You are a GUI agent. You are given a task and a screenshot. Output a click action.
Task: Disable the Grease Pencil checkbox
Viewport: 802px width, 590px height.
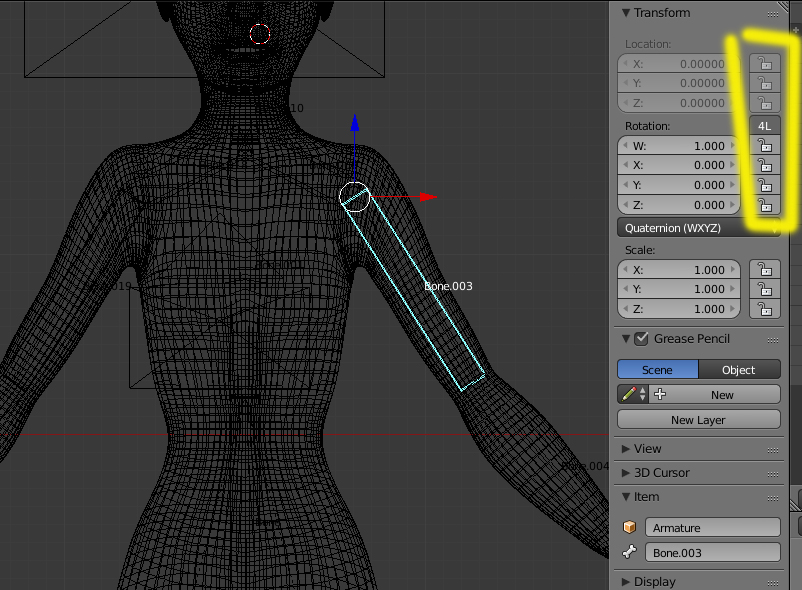642,339
